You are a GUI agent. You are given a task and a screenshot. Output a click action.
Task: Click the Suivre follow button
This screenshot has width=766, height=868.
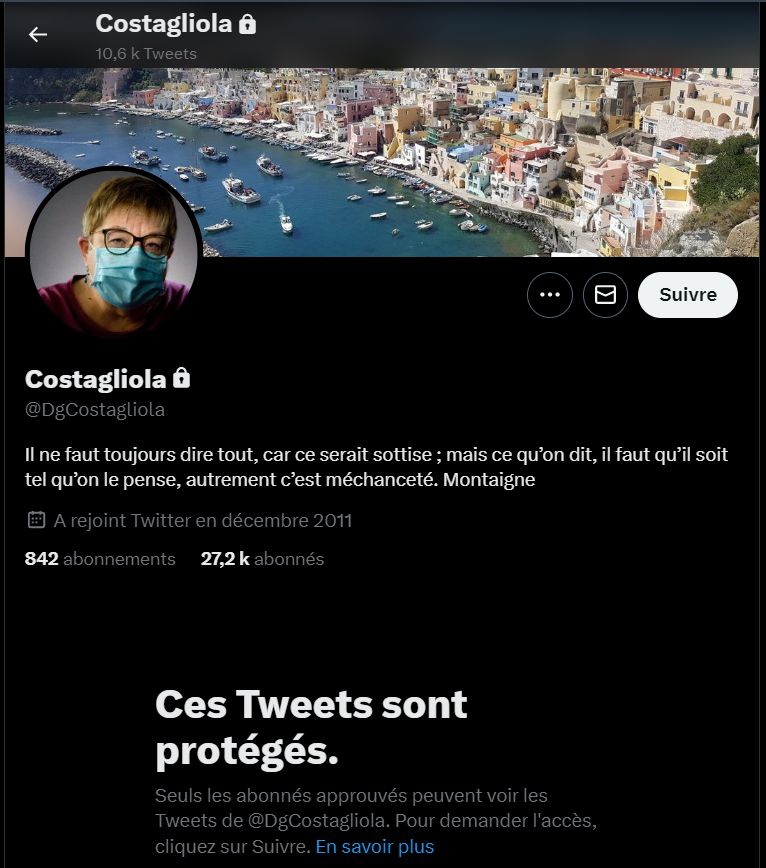687,294
